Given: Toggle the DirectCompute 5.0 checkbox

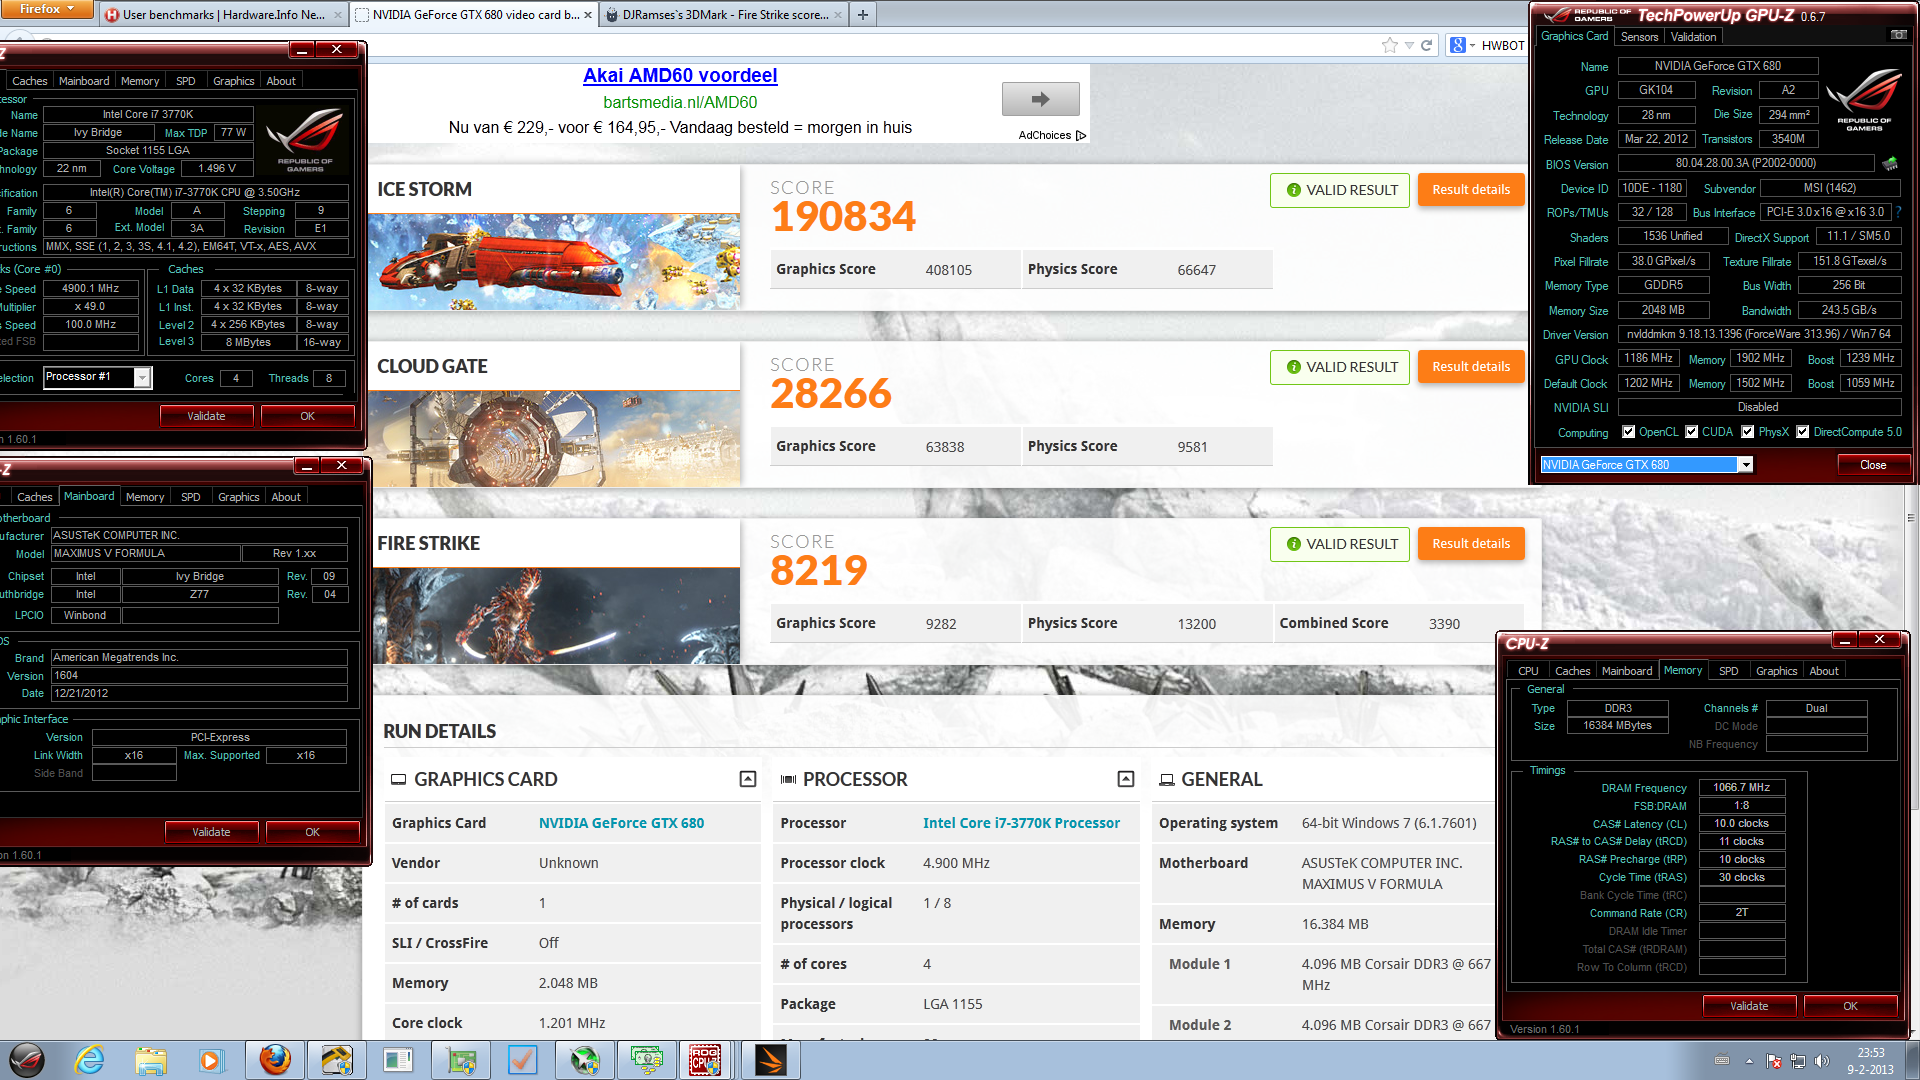Looking at the screenshot, I should pos(1802,432).
